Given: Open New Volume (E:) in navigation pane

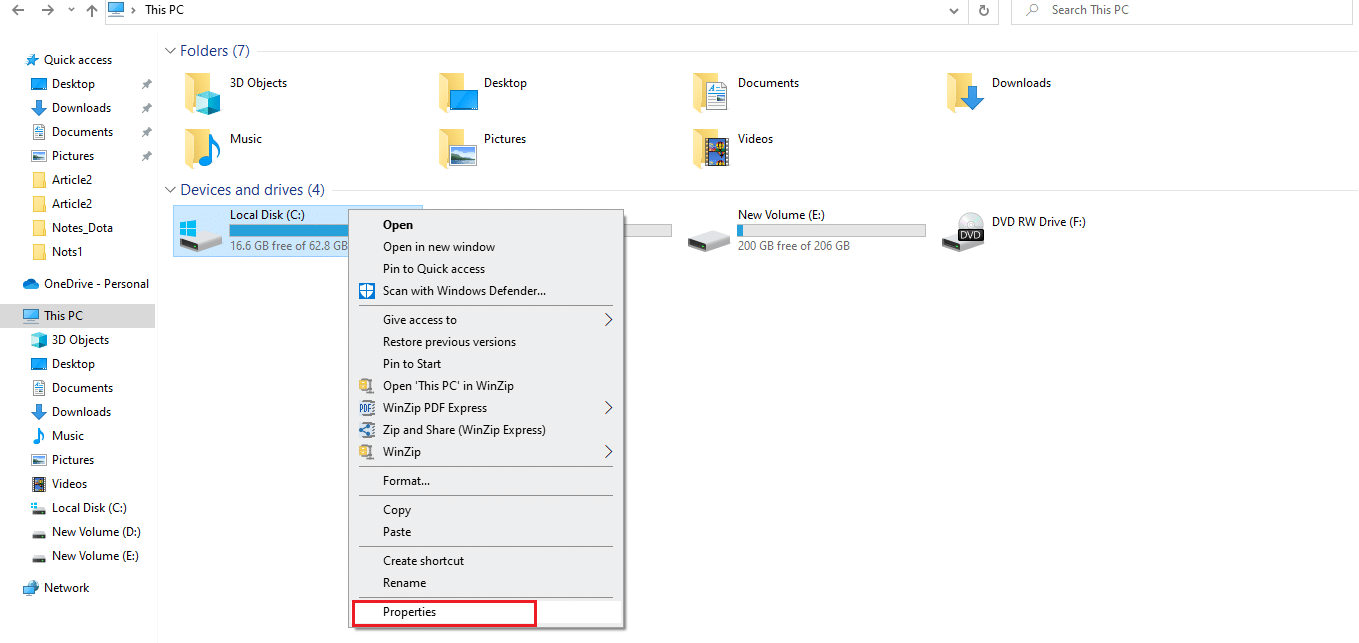Looking at the screenshot, I should (95, 556).
